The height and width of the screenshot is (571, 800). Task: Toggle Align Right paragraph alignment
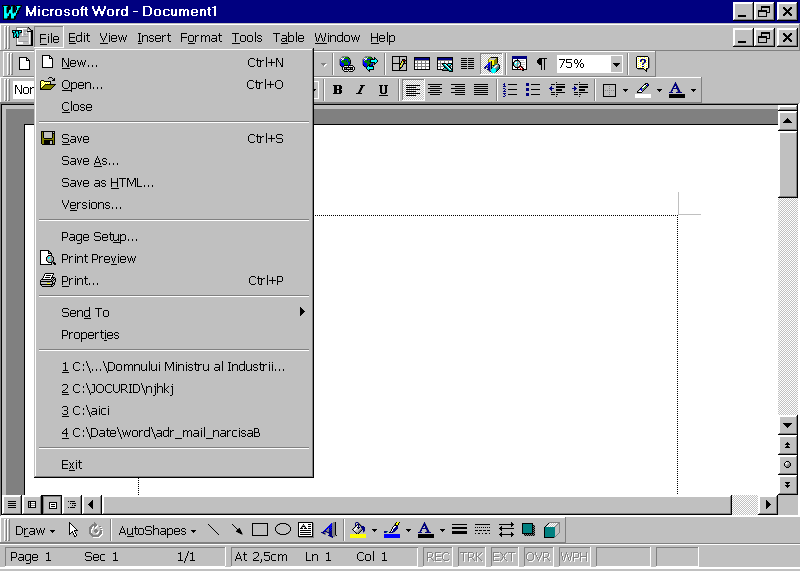click(x=458, y=90)
